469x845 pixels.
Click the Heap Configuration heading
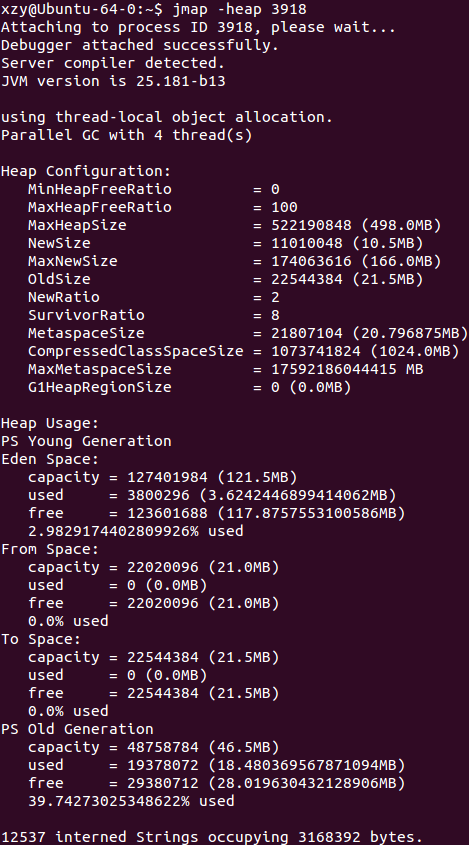[86, 171]
